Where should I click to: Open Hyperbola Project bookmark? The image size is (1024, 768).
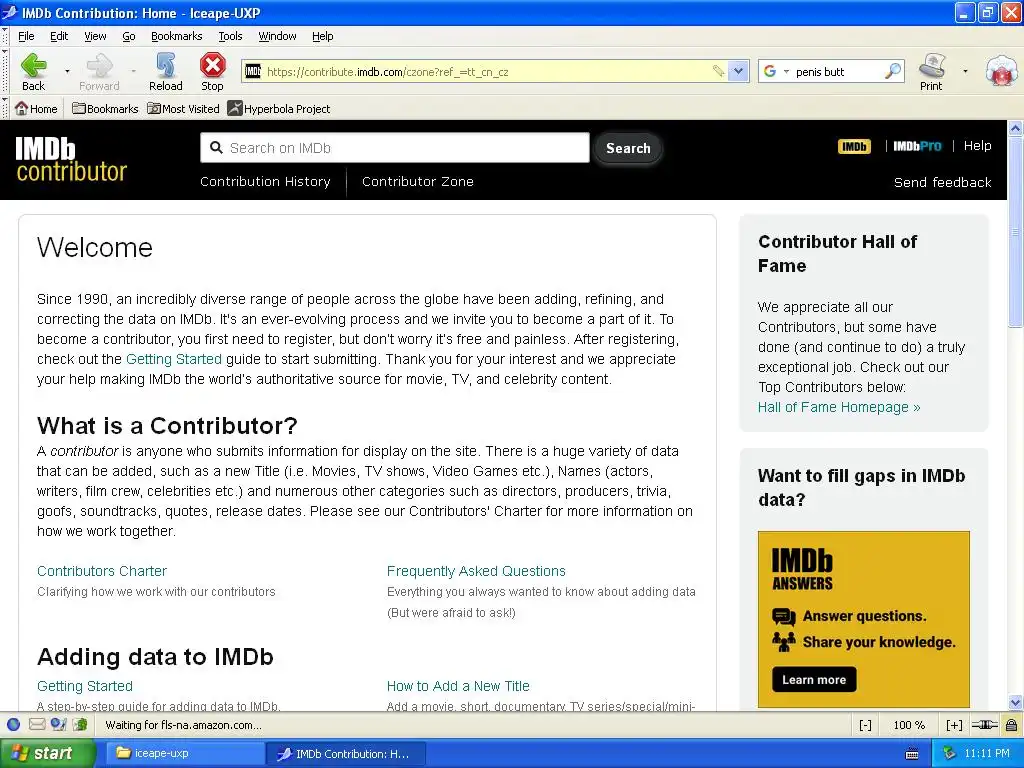pos(279,108)
